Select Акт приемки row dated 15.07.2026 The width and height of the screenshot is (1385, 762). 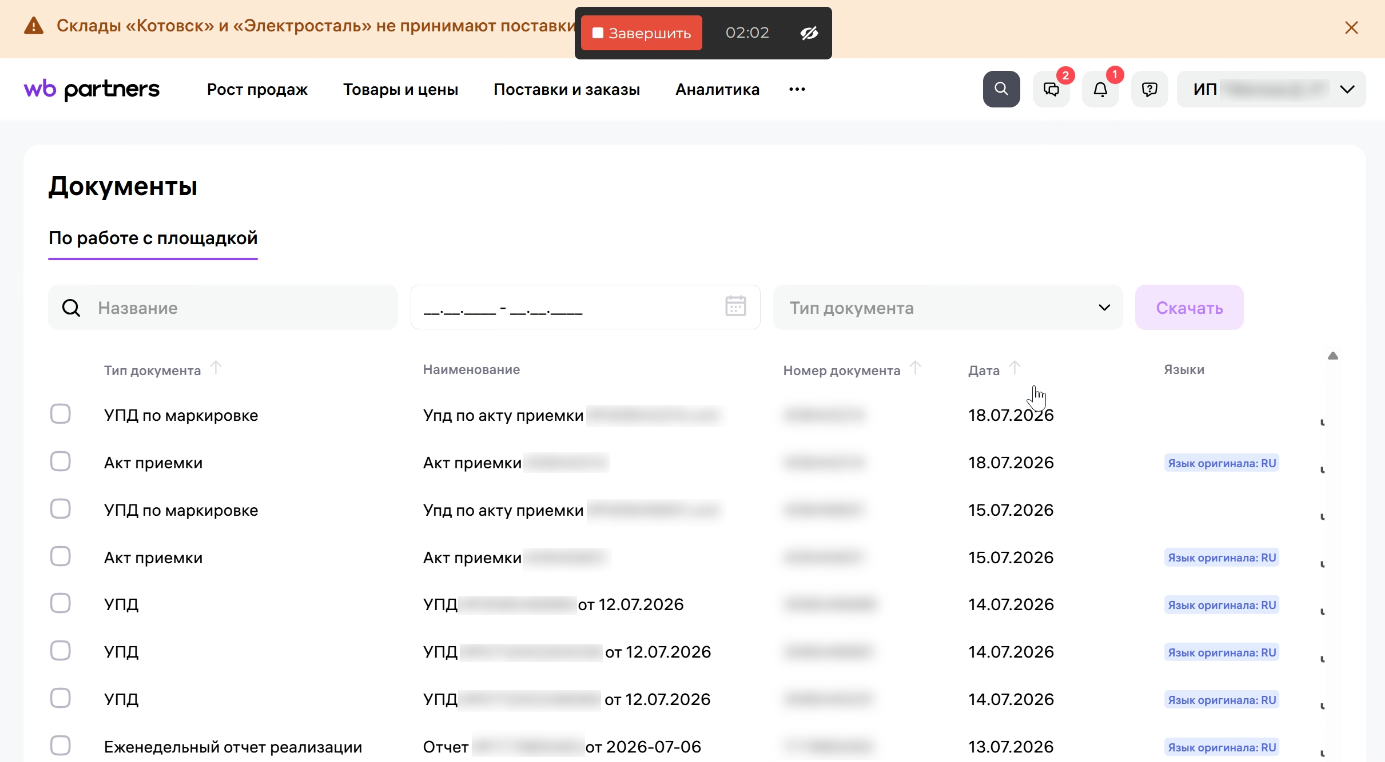click(60, 557)
